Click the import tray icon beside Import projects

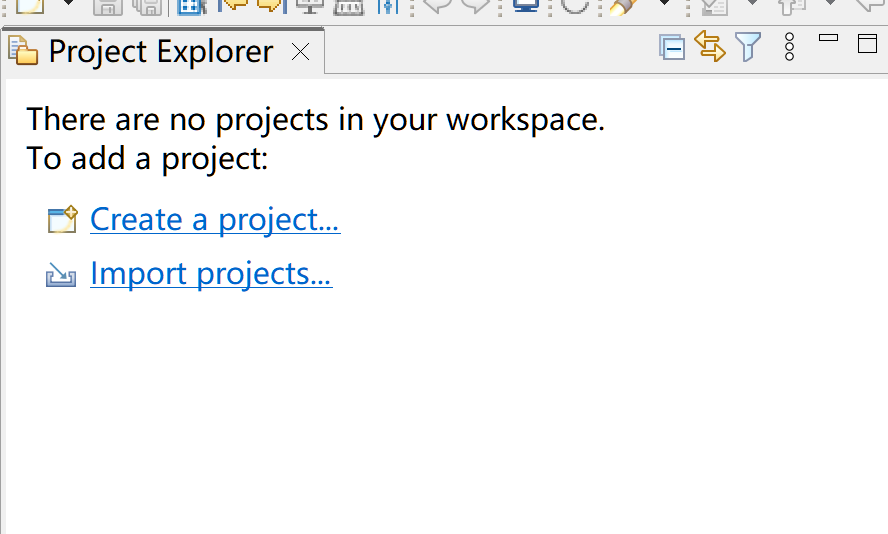(61, 275)
